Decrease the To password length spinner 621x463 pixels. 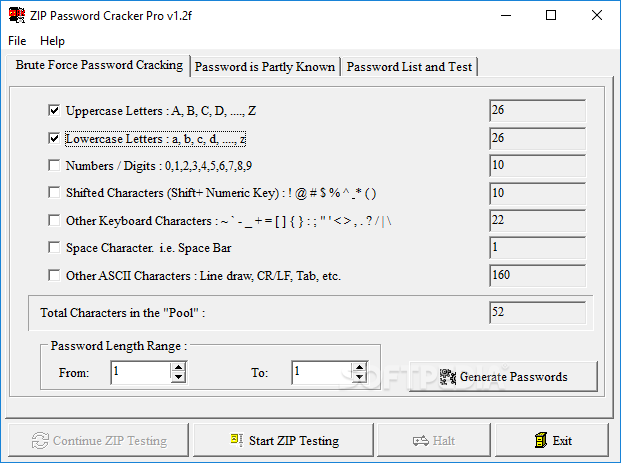tap(360, 377)
